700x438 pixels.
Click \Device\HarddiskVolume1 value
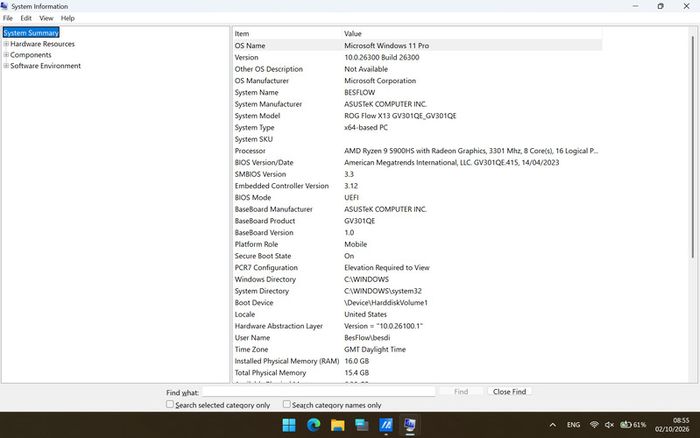(386, 303)
